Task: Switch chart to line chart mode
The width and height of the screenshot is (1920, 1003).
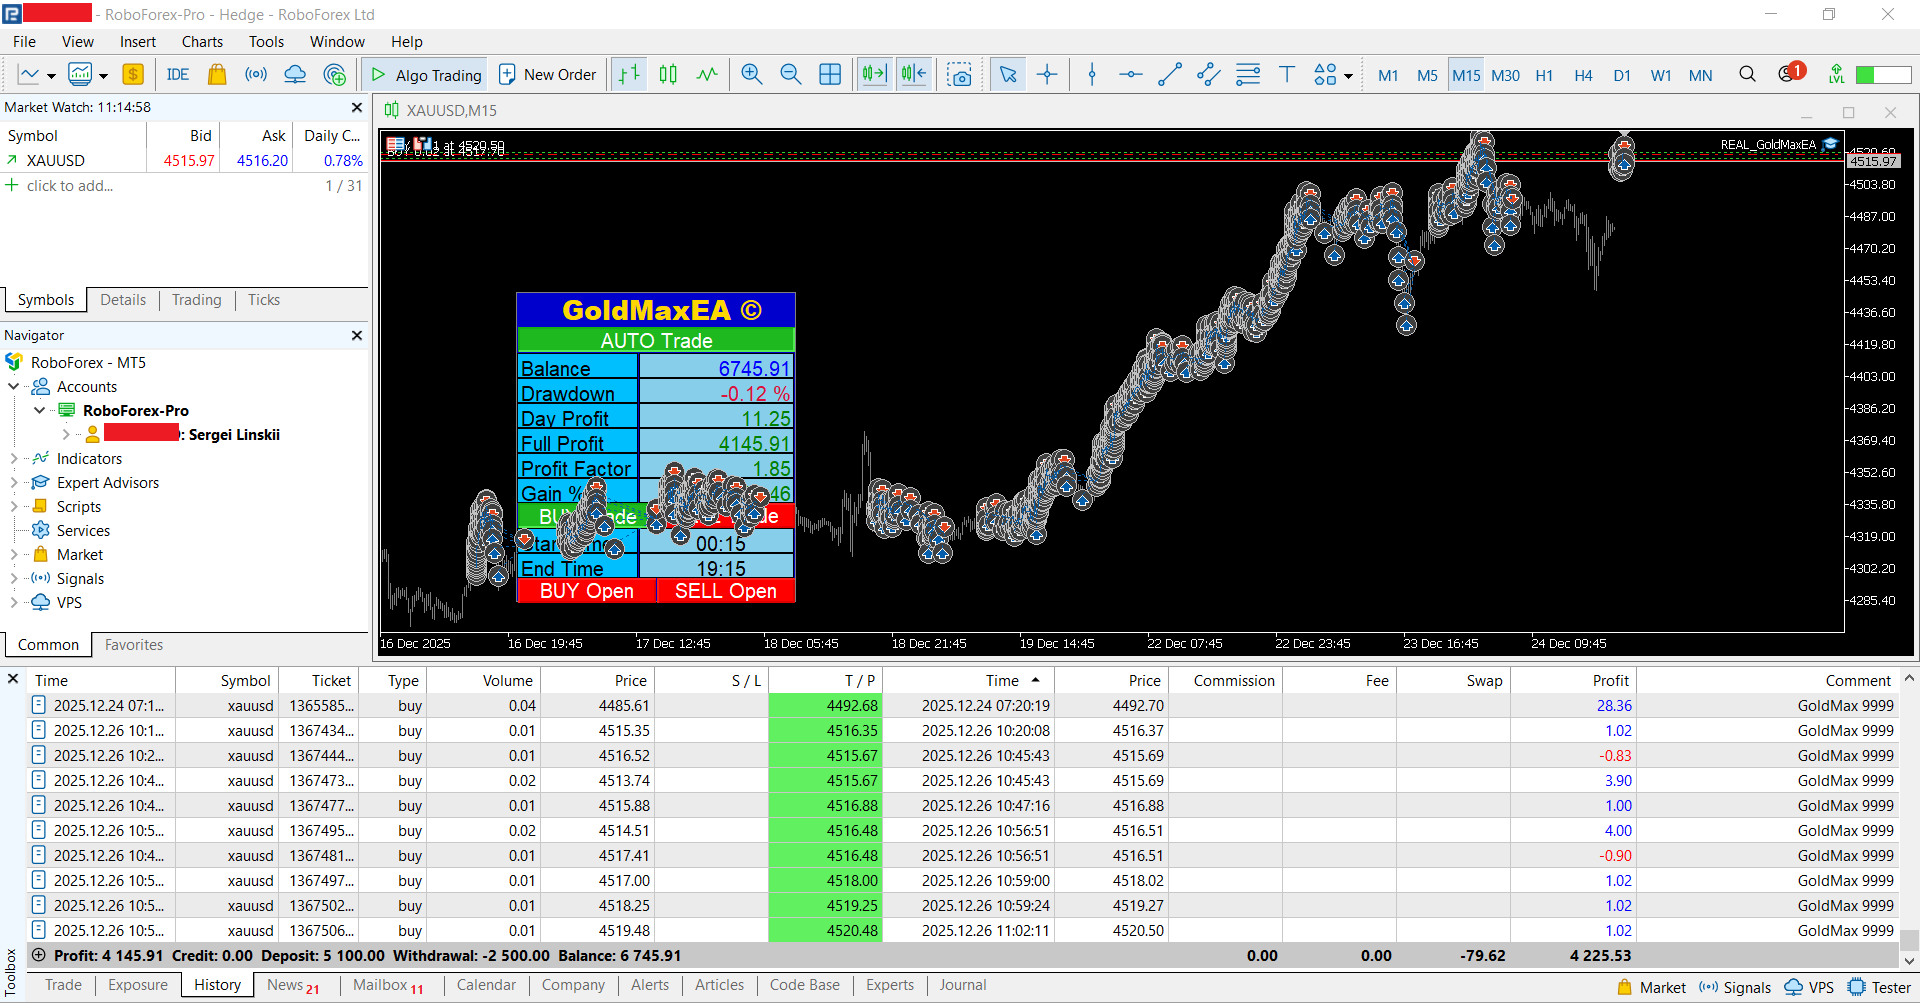Action: [707, 75]
